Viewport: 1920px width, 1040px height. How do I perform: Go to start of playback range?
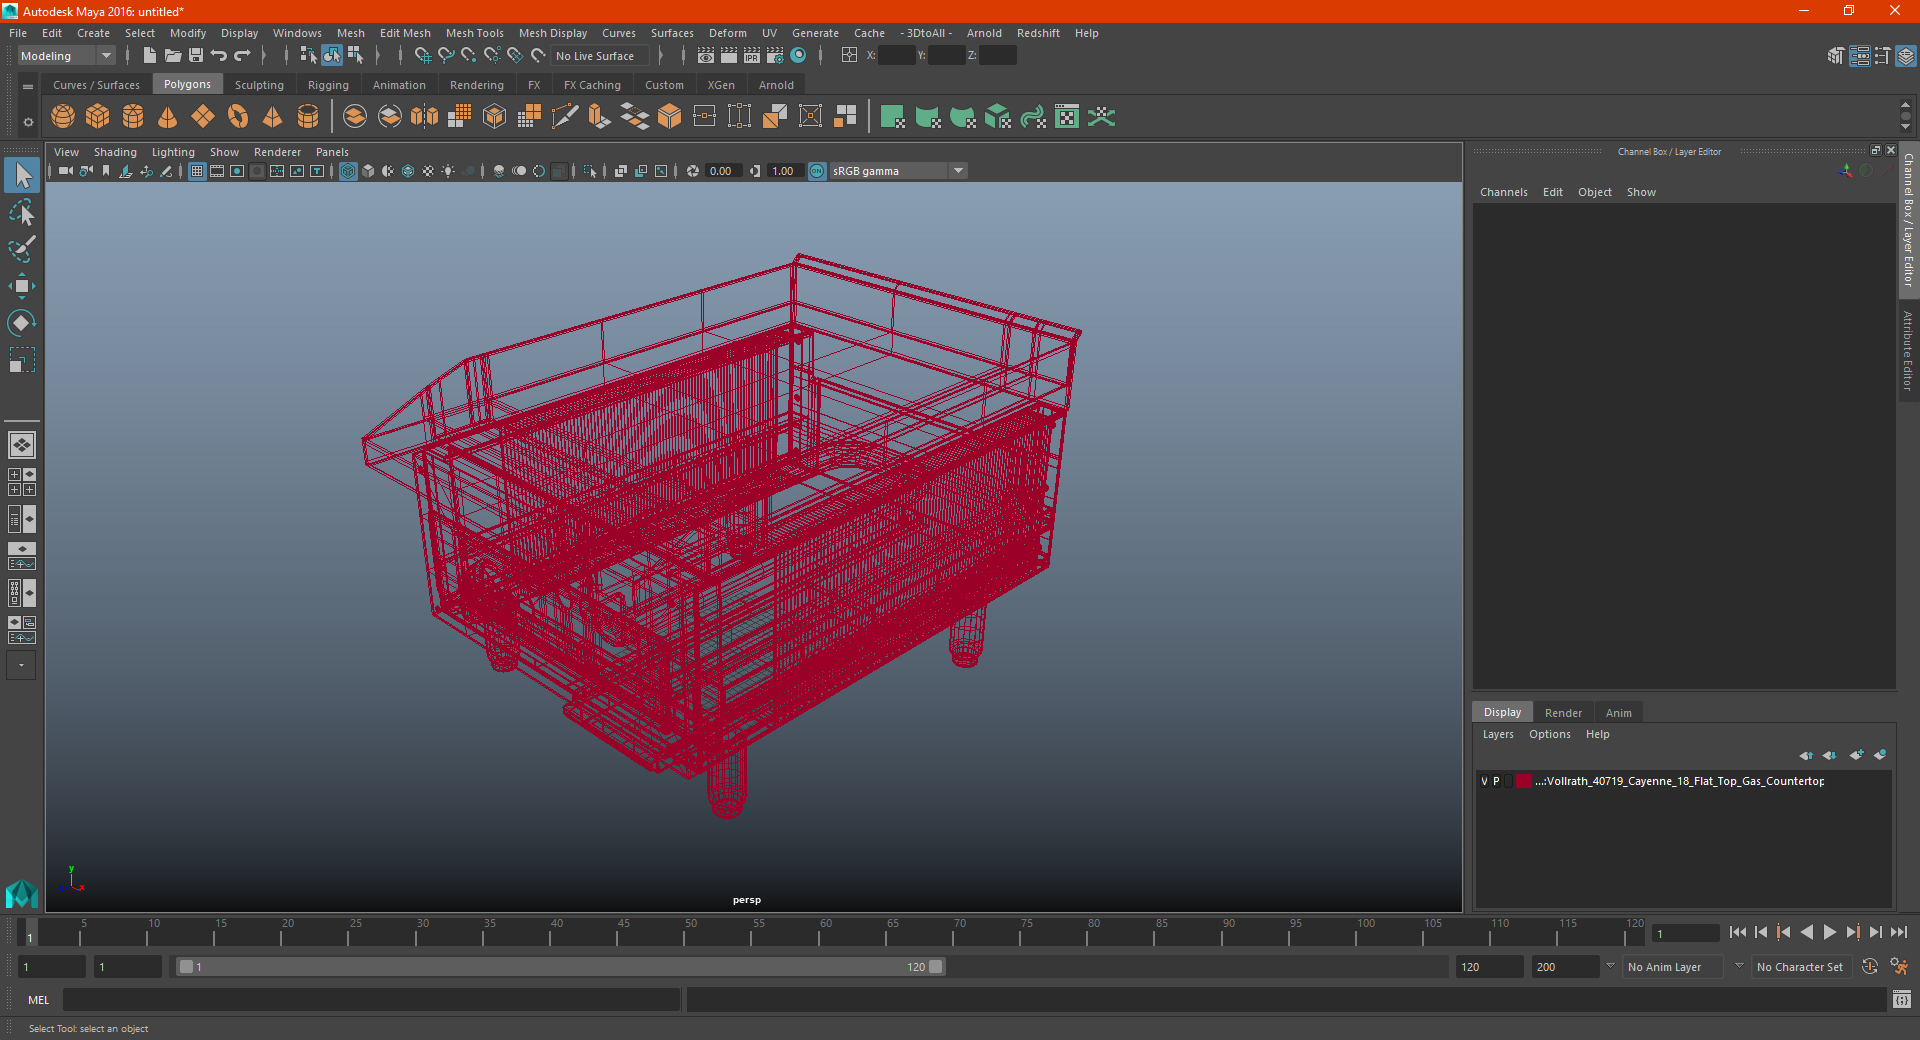click(x=1738, y=932)
